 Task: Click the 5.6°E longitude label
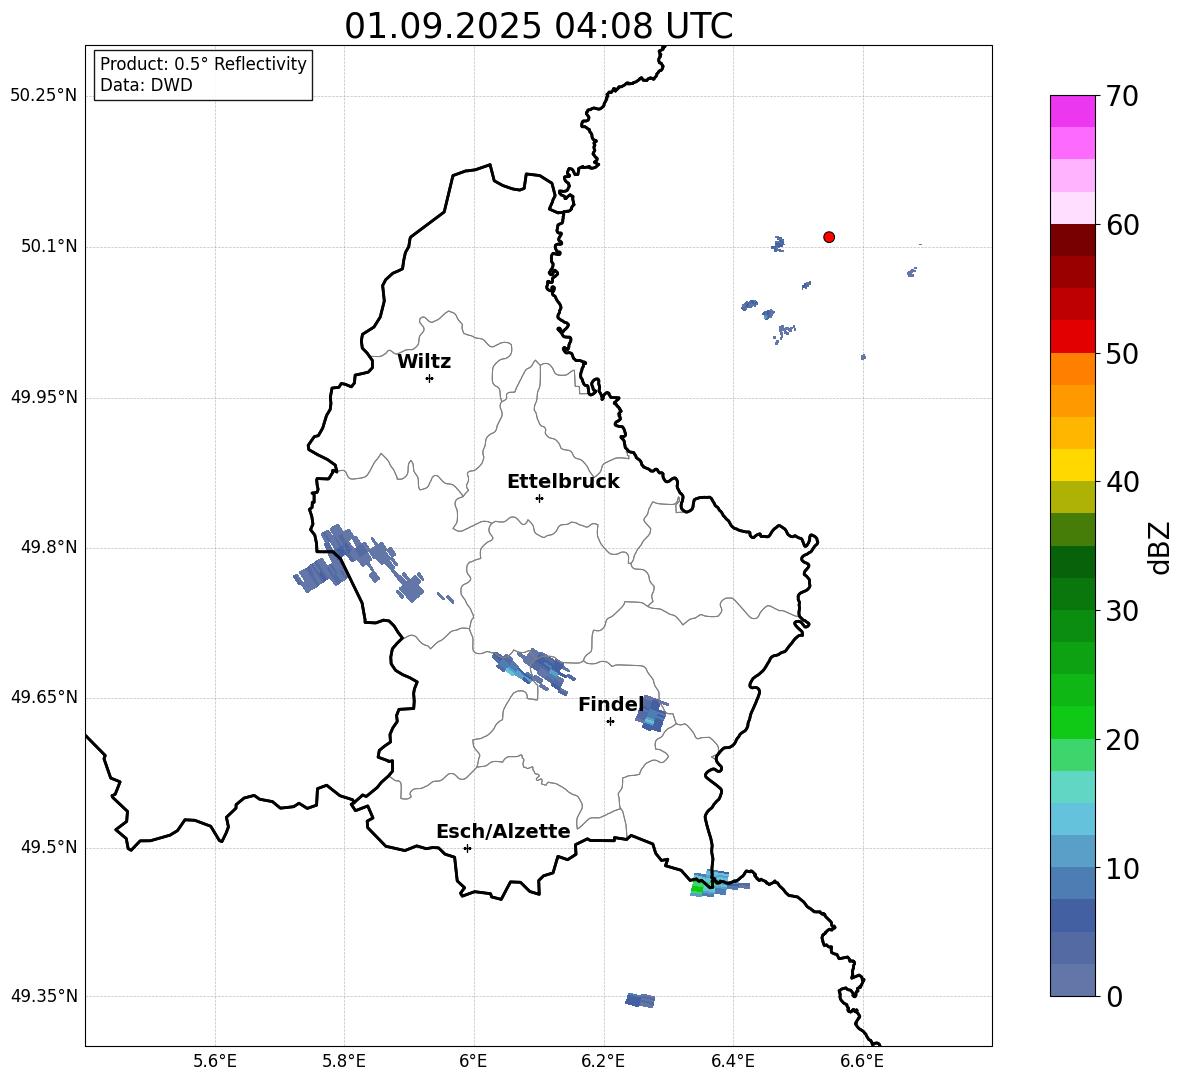pos(215,1061)
